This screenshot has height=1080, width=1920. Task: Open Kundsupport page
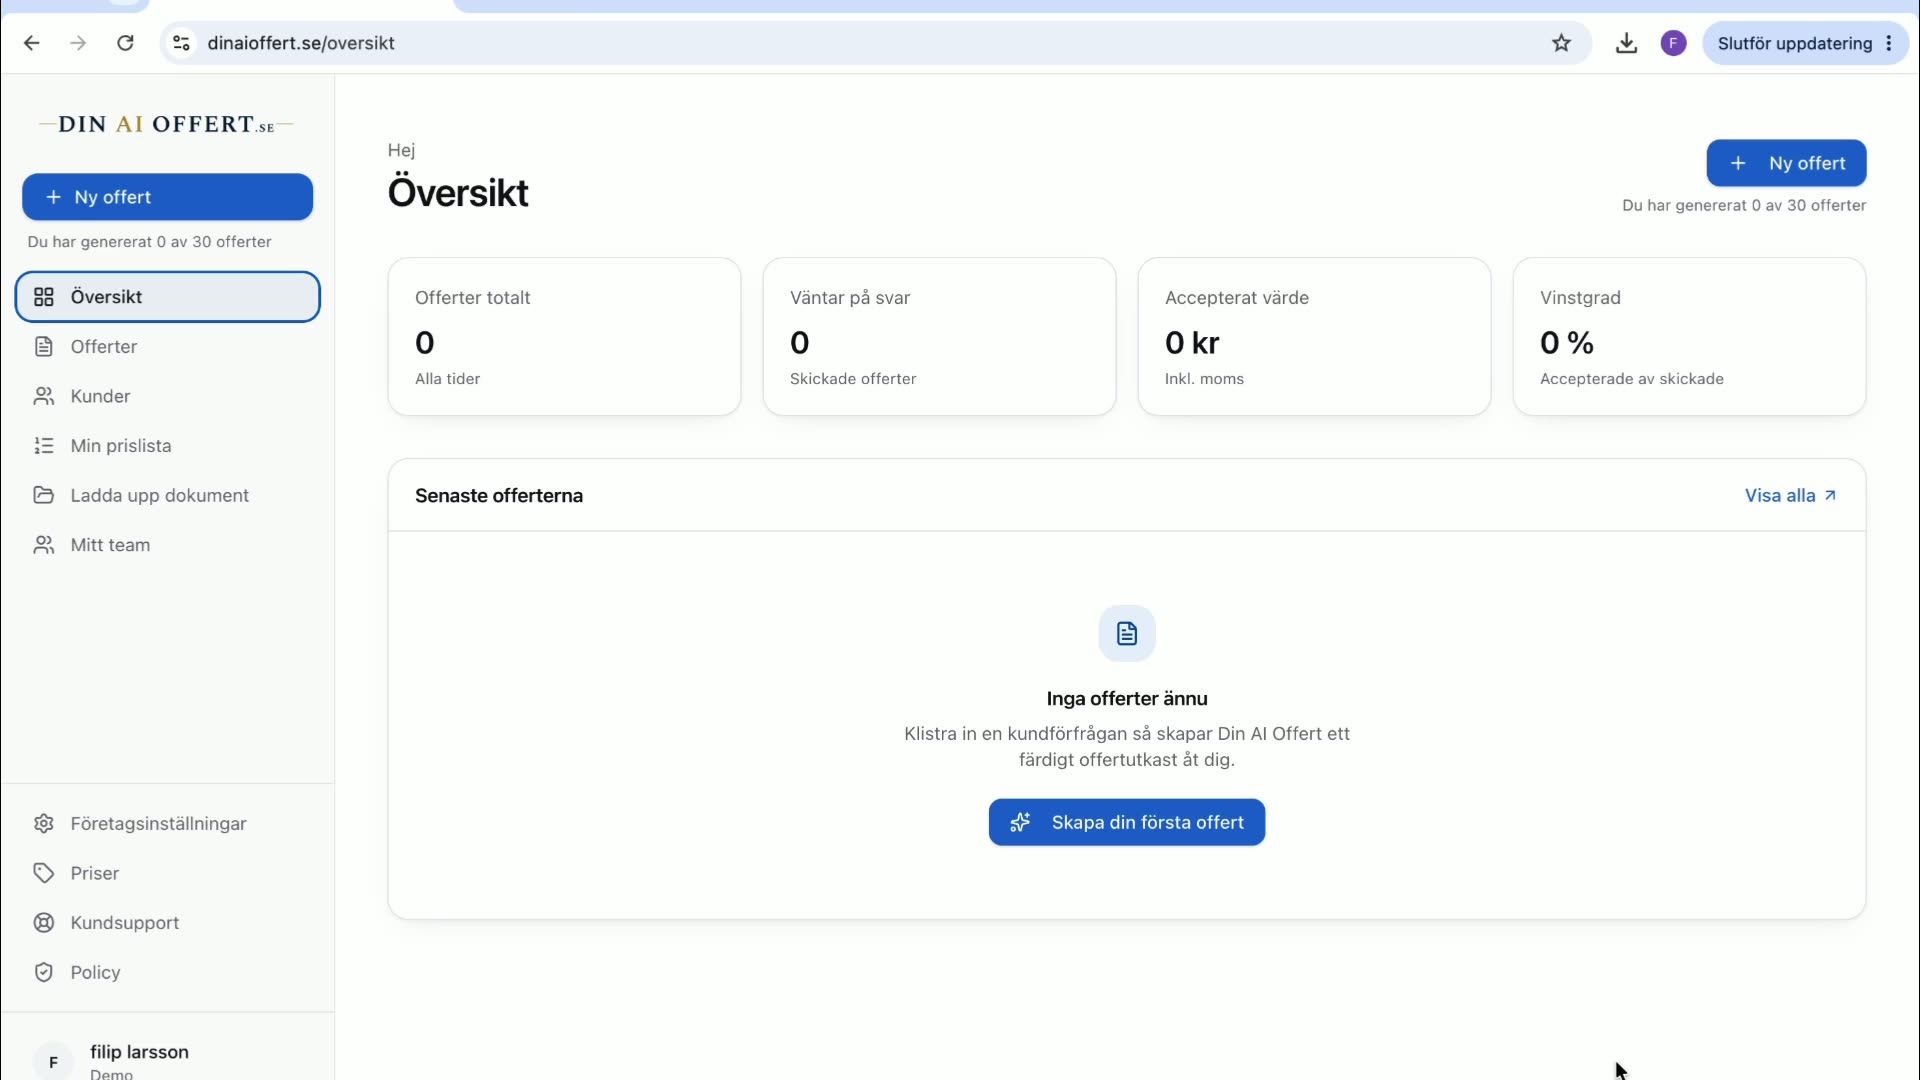(x=168, y=923)
